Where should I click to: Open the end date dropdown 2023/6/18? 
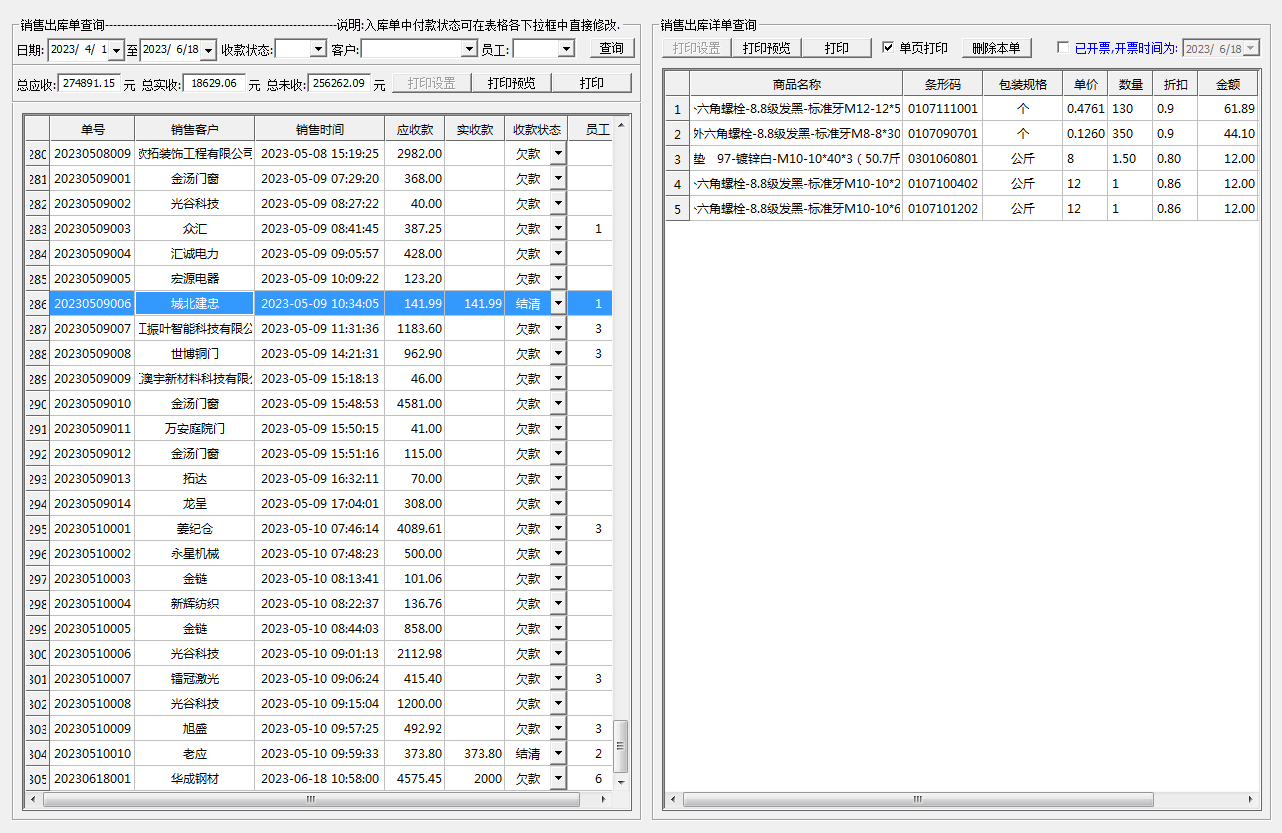(x=208, y=49)
